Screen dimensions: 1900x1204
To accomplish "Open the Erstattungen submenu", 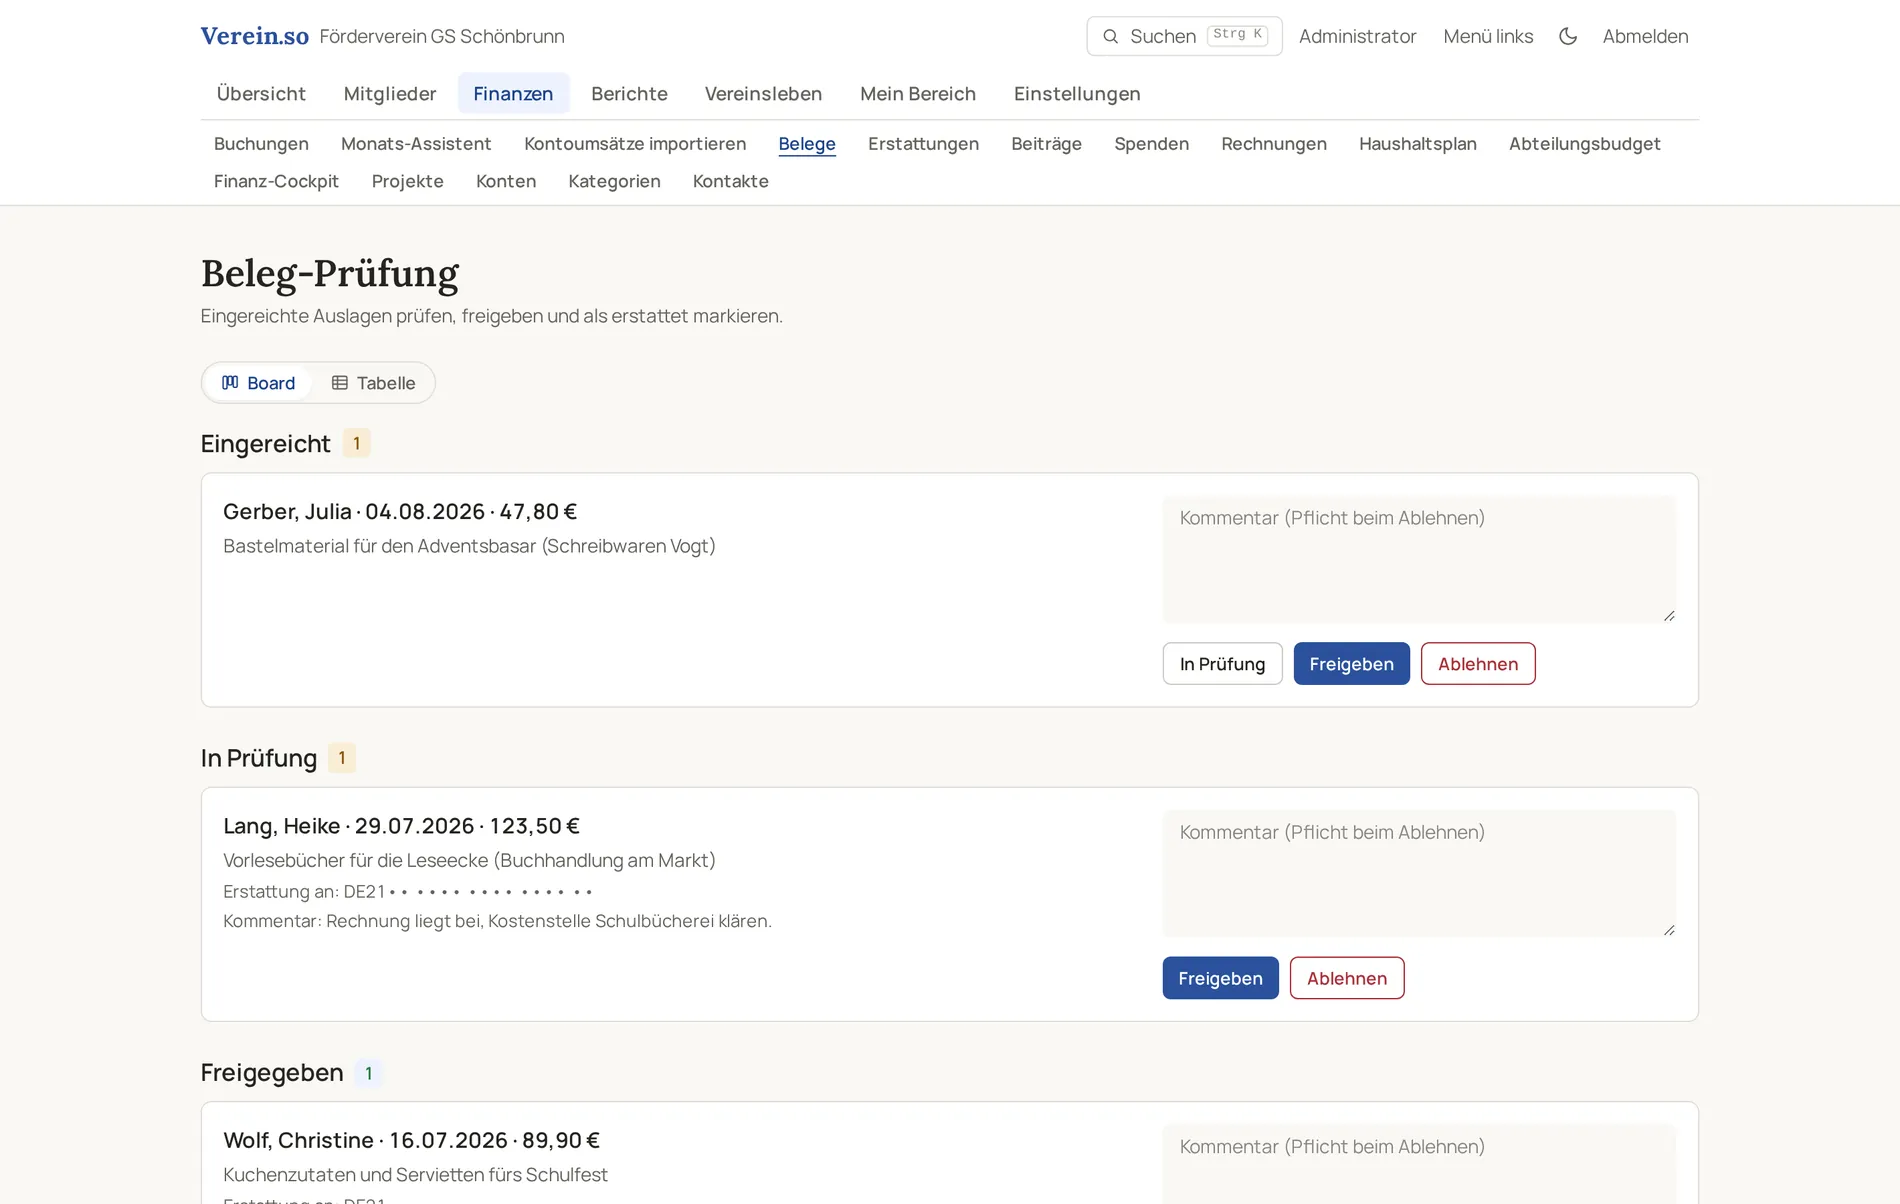I will coord(923,144).
